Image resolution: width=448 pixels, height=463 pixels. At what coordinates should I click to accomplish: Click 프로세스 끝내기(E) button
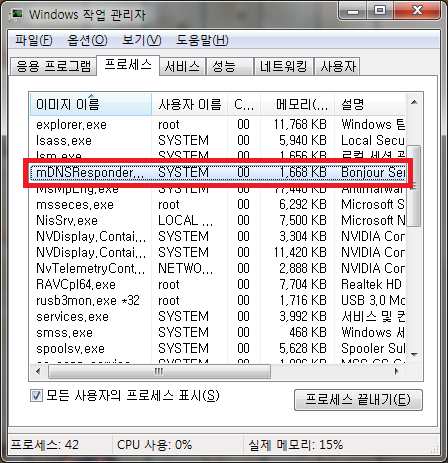coord(358,400)
